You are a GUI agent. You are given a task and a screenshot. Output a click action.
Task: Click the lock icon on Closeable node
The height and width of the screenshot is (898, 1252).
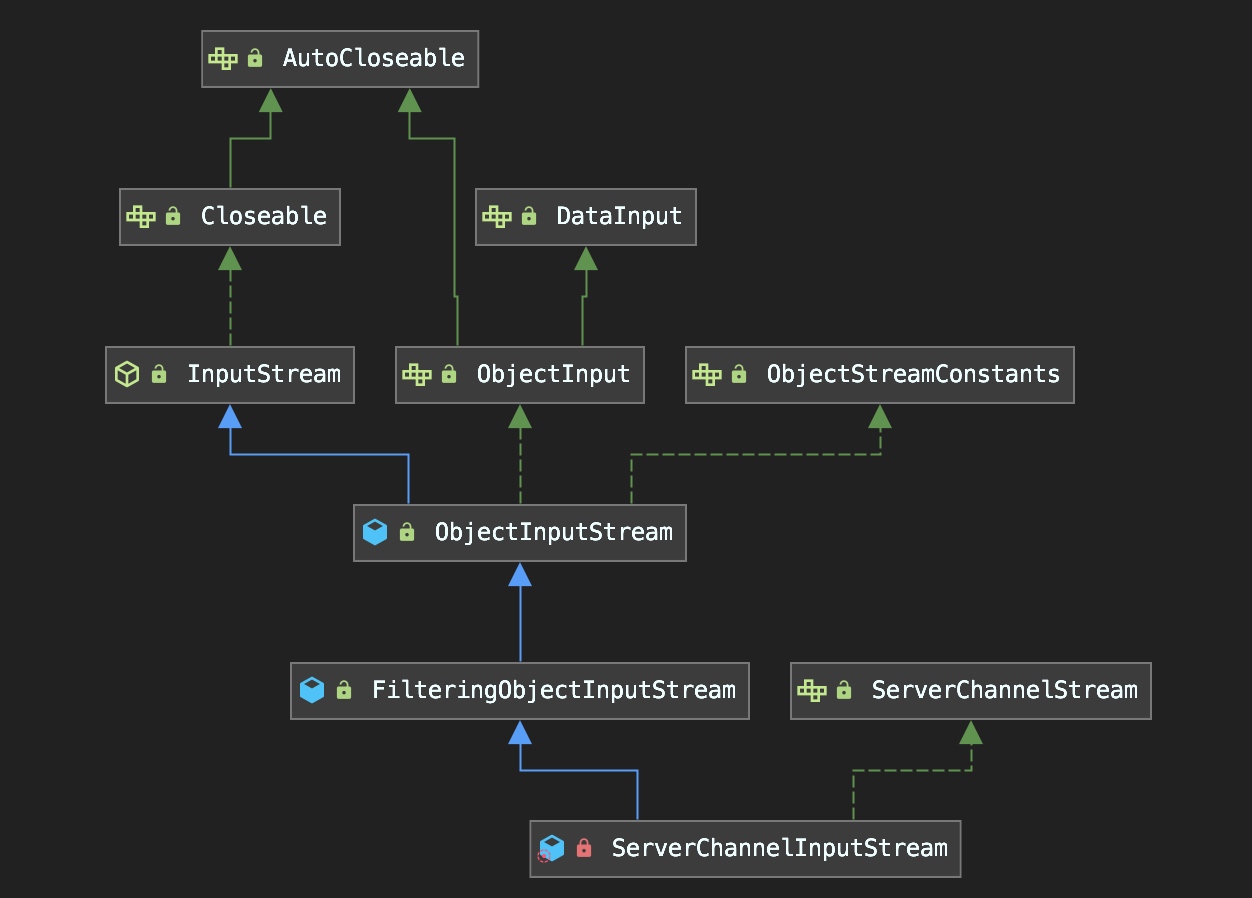tap(173, 216)
